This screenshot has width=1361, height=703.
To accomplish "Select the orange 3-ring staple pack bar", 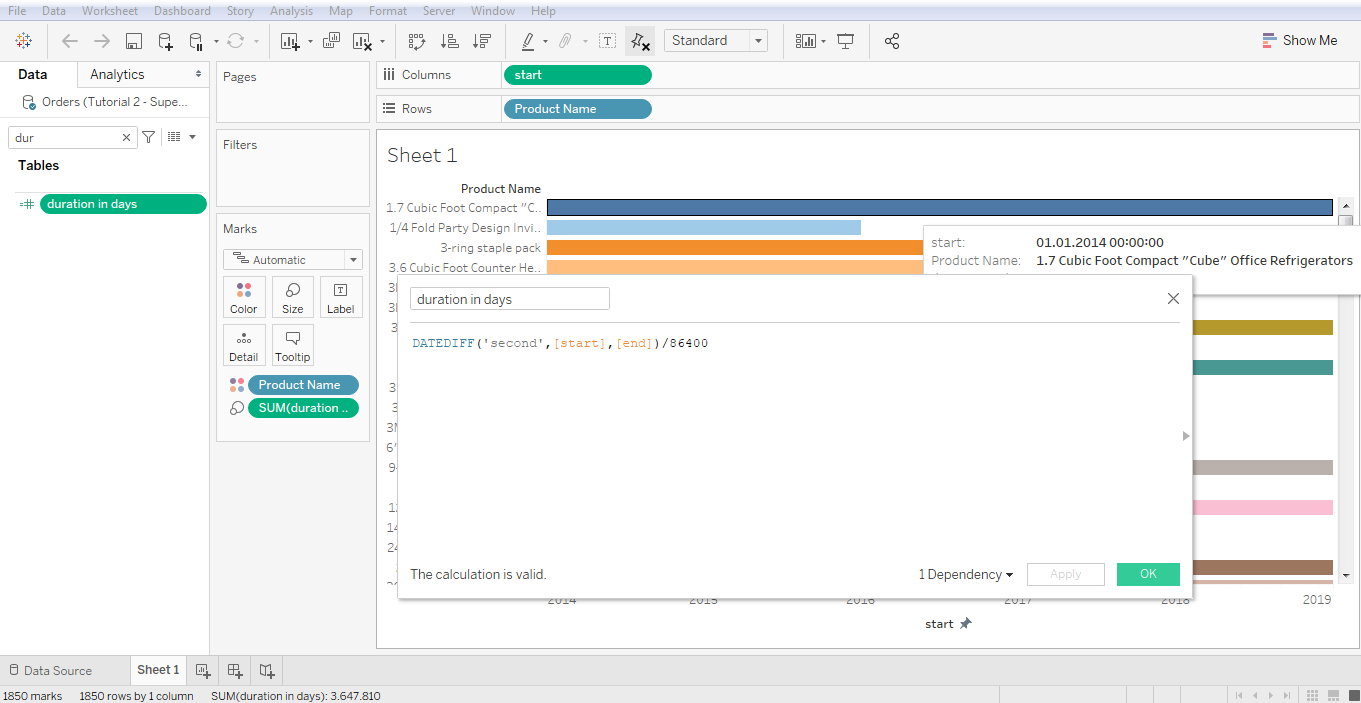I will (735, 247).
